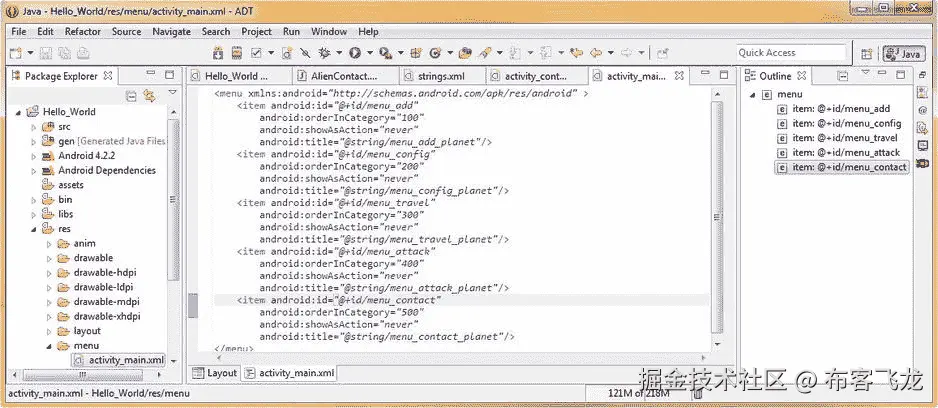Click the Back navigation arrow icon
Screen dimensions: 938x408
[x=596, y=53]
